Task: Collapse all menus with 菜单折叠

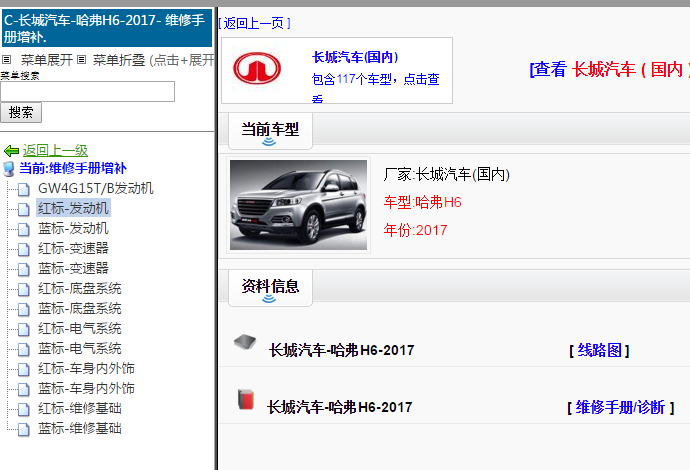Action: (x=119, y=60)
